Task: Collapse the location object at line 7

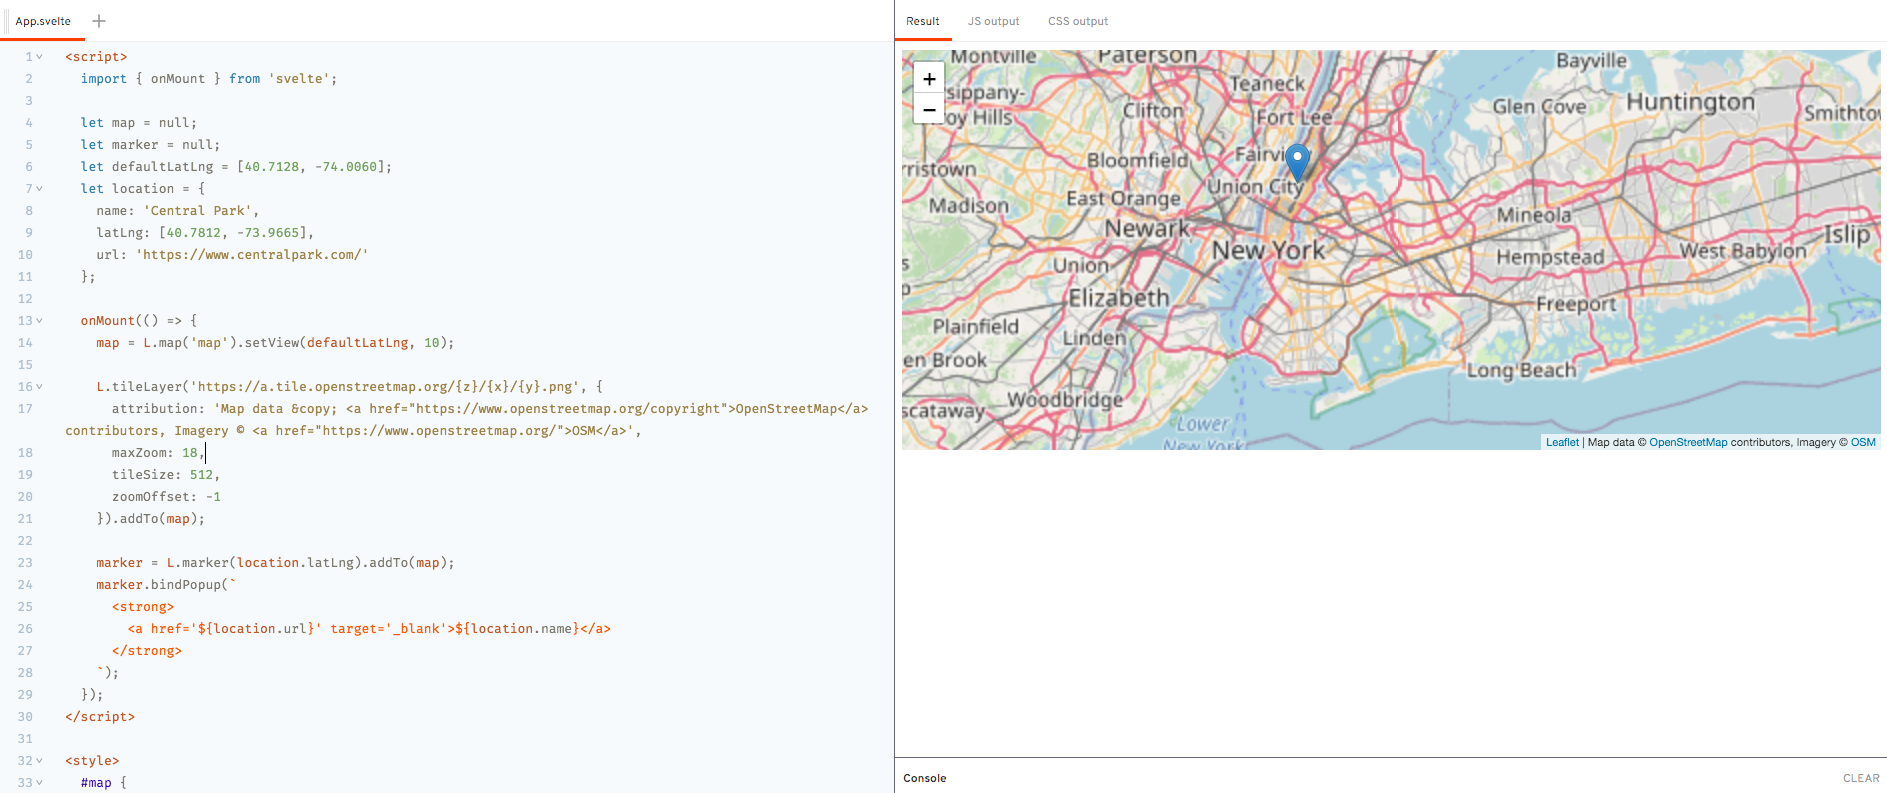Action: (x=40, y=189)
